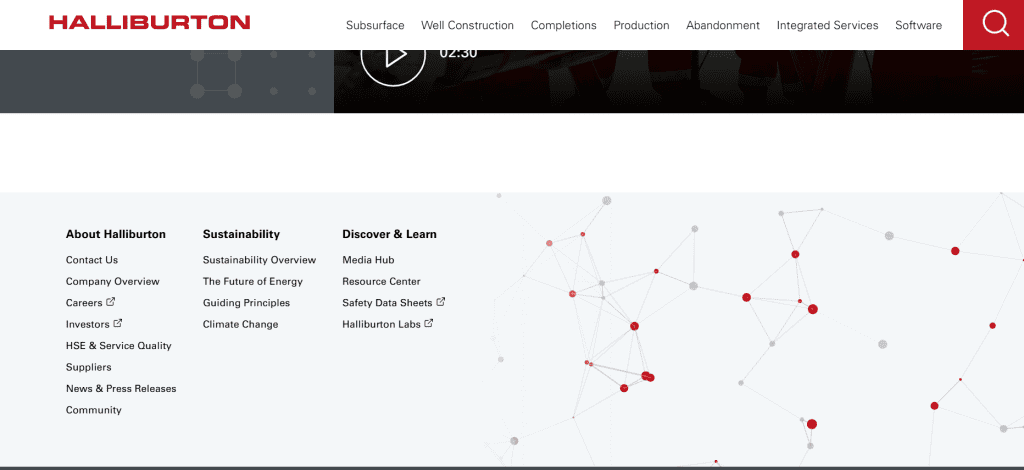Click external link icon beside Investors

[118, 323]
